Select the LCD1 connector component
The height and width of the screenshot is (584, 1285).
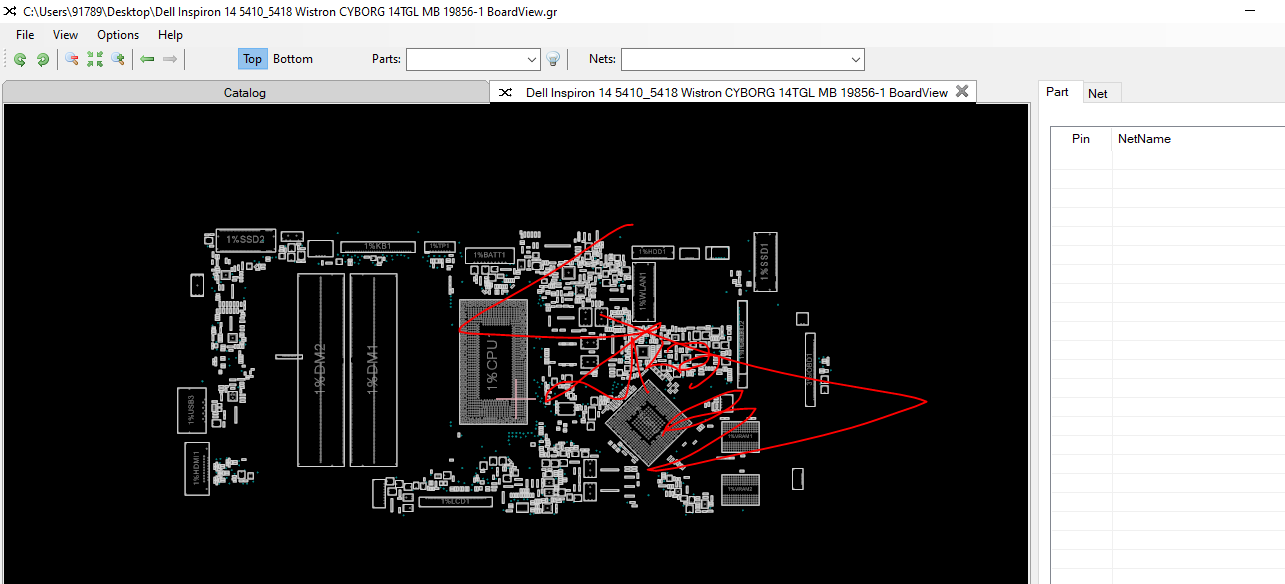[x=456, y=501]
